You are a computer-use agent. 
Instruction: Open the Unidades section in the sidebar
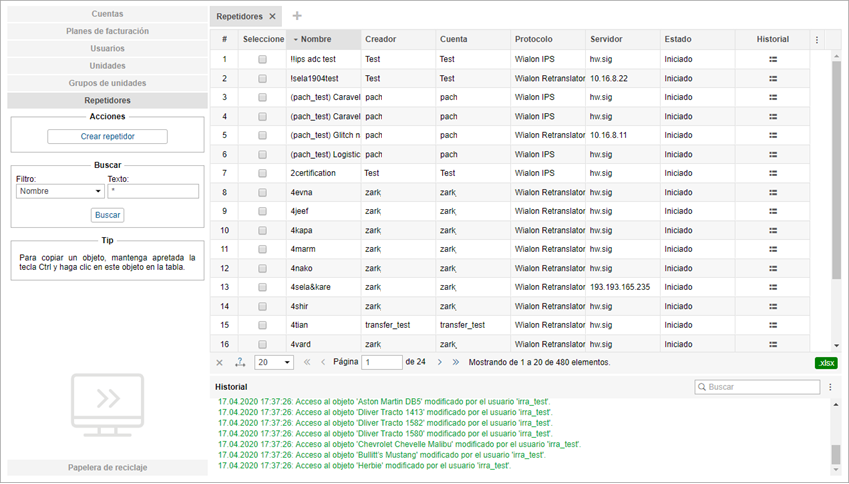[x=107, y=66]
